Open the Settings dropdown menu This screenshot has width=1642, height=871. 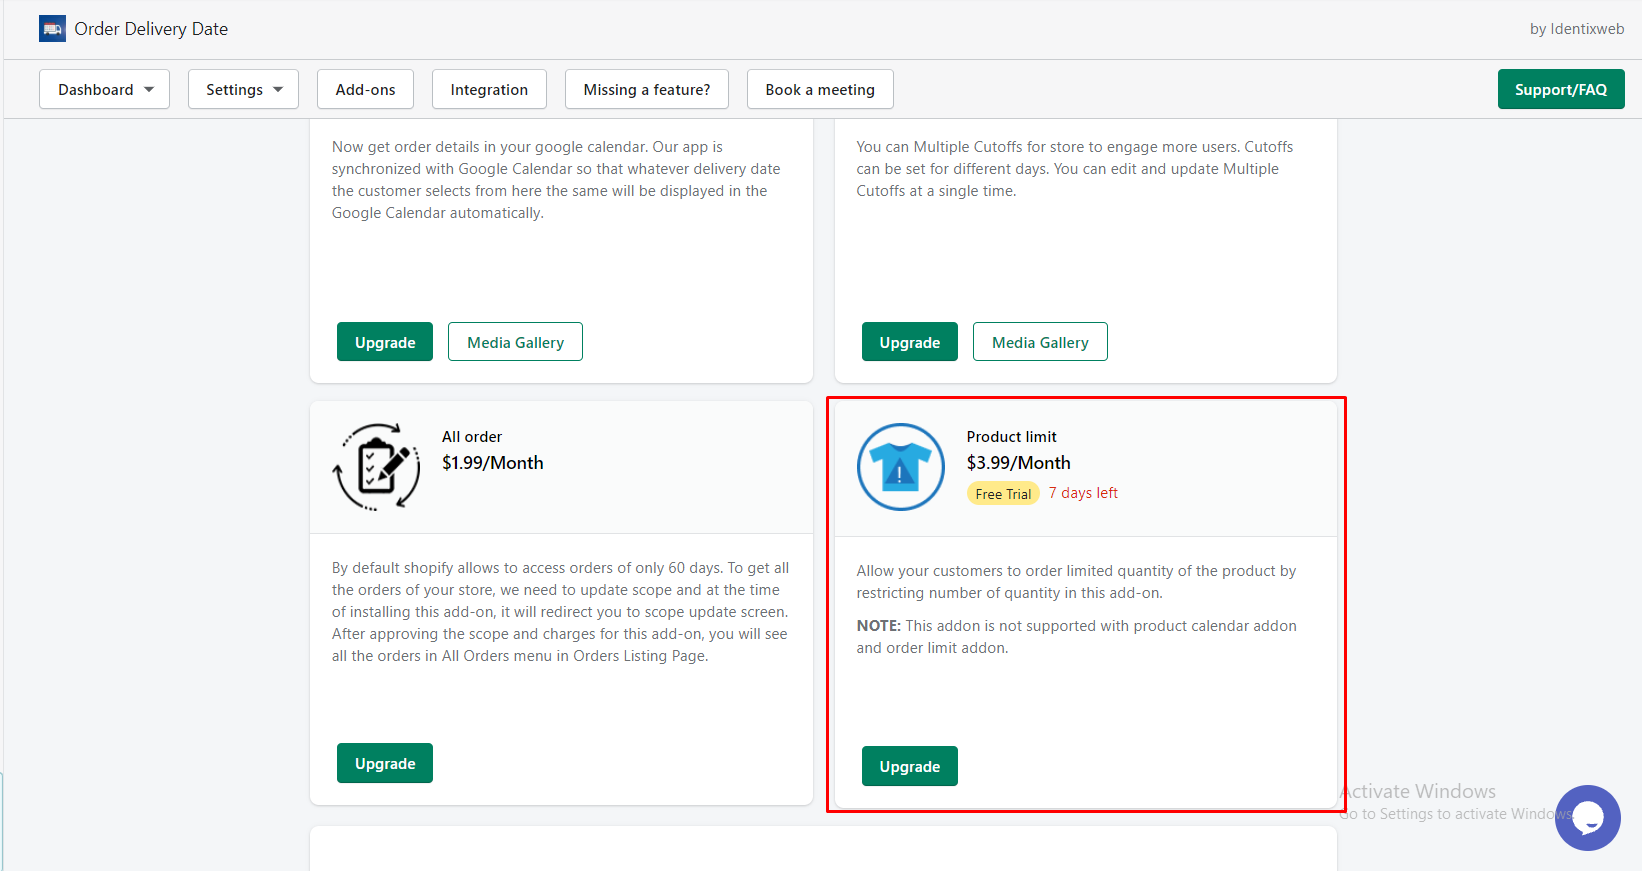click(x=243, y=89)
